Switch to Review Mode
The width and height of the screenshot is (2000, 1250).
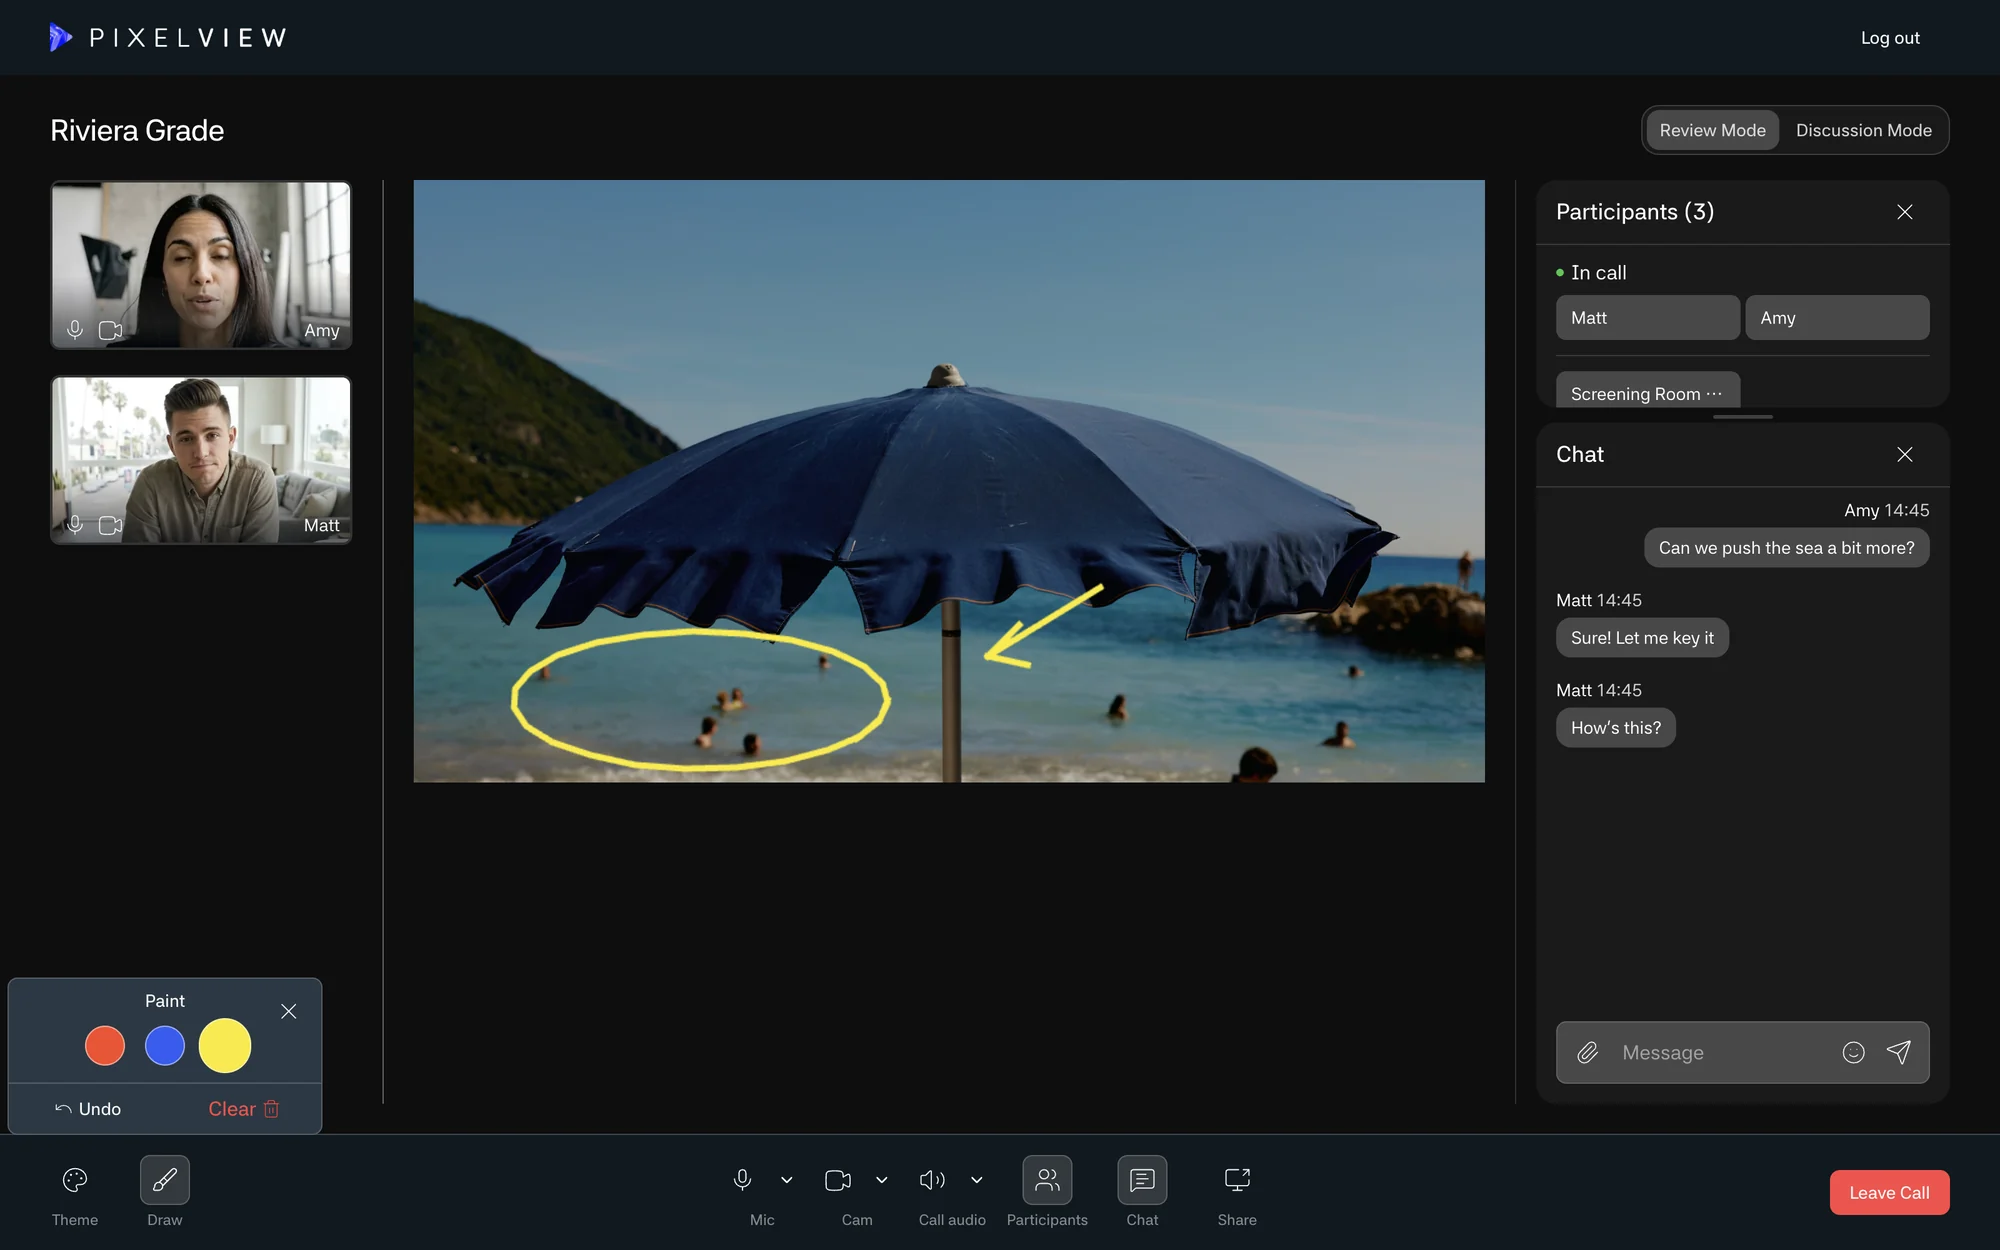[x=1712, y=130]
